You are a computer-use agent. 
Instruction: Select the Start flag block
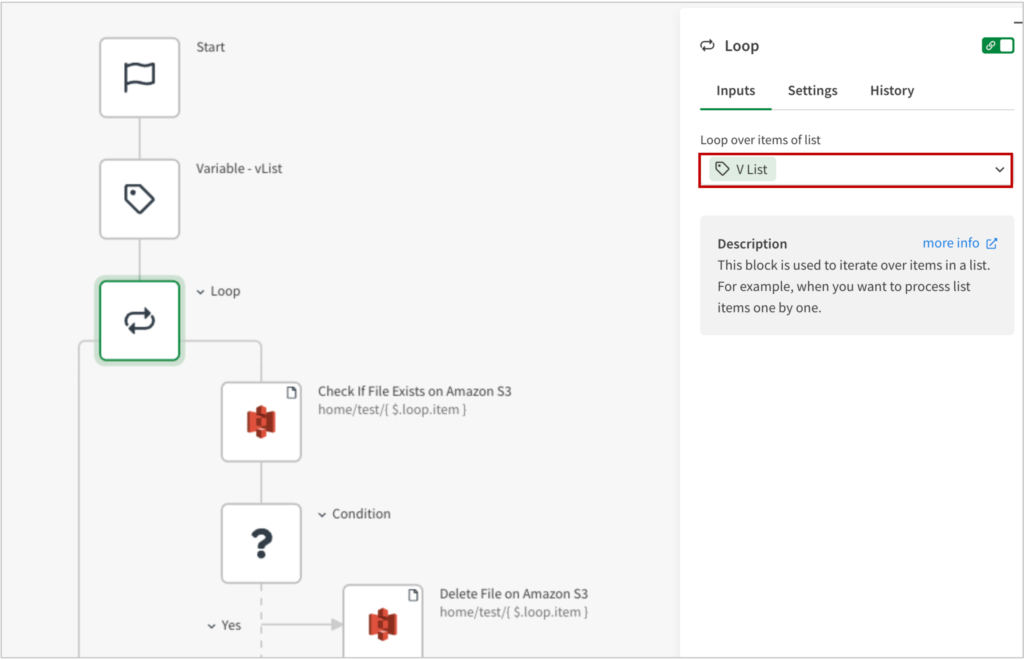(x=139, y=78)
